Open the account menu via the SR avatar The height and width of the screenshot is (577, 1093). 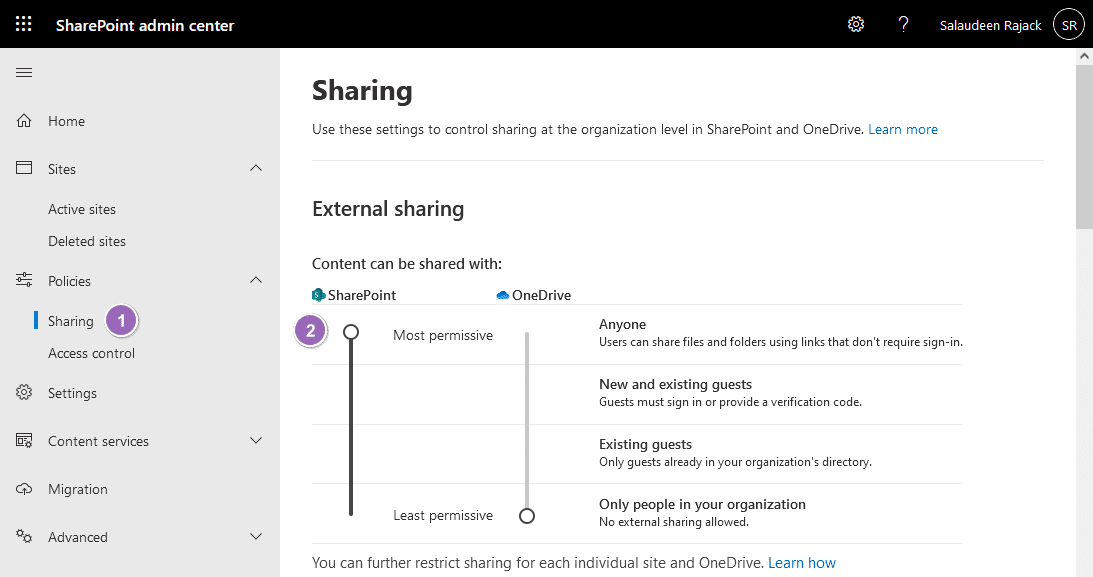point(1067,23)
